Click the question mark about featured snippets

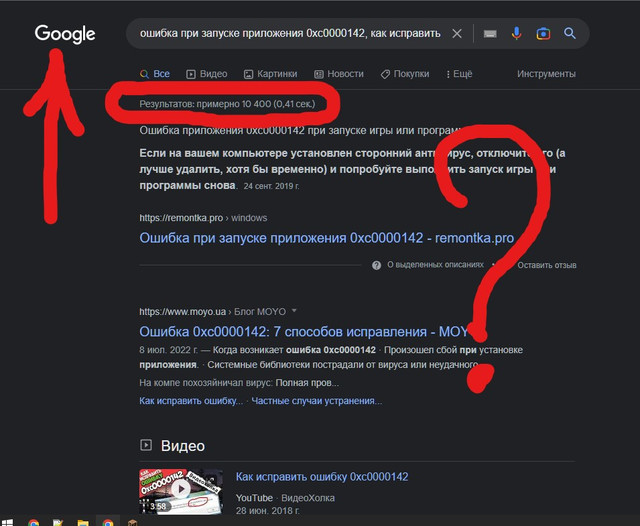[376, 265]
